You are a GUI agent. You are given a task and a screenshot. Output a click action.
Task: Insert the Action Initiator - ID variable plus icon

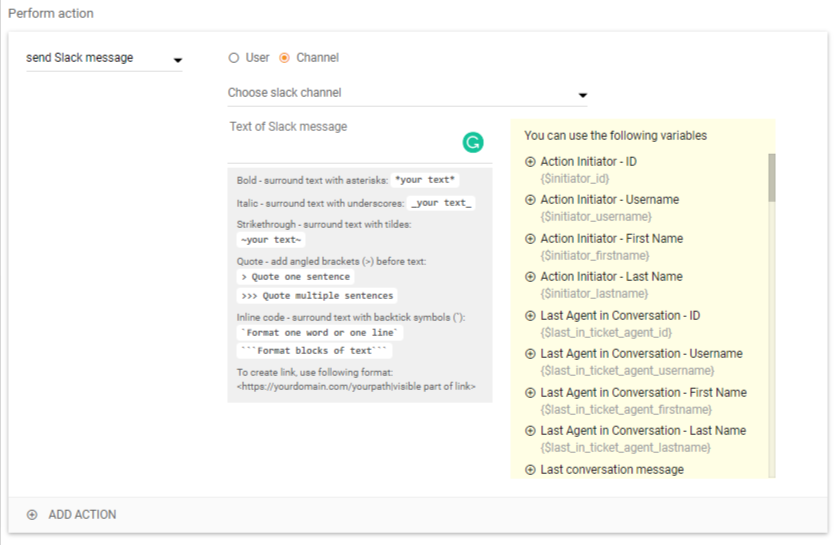pos(530,161)
